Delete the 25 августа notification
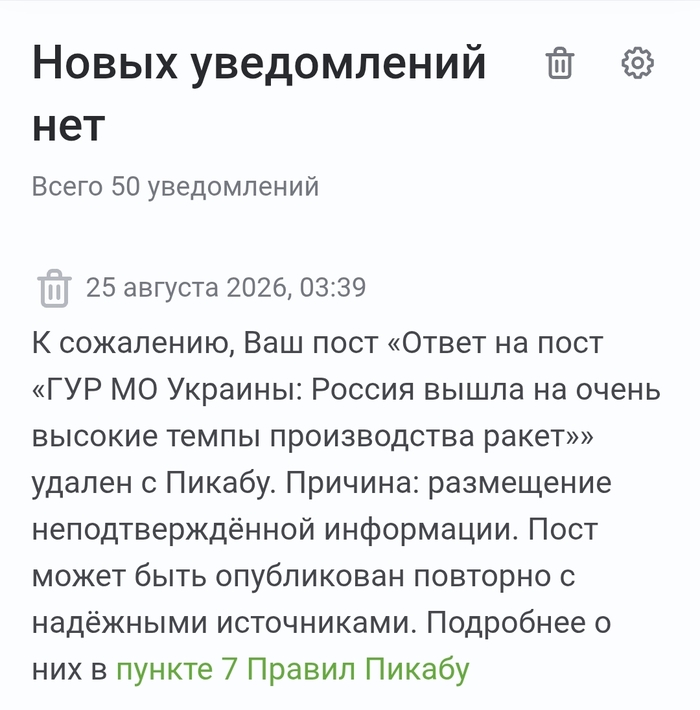 coord(54,288)
